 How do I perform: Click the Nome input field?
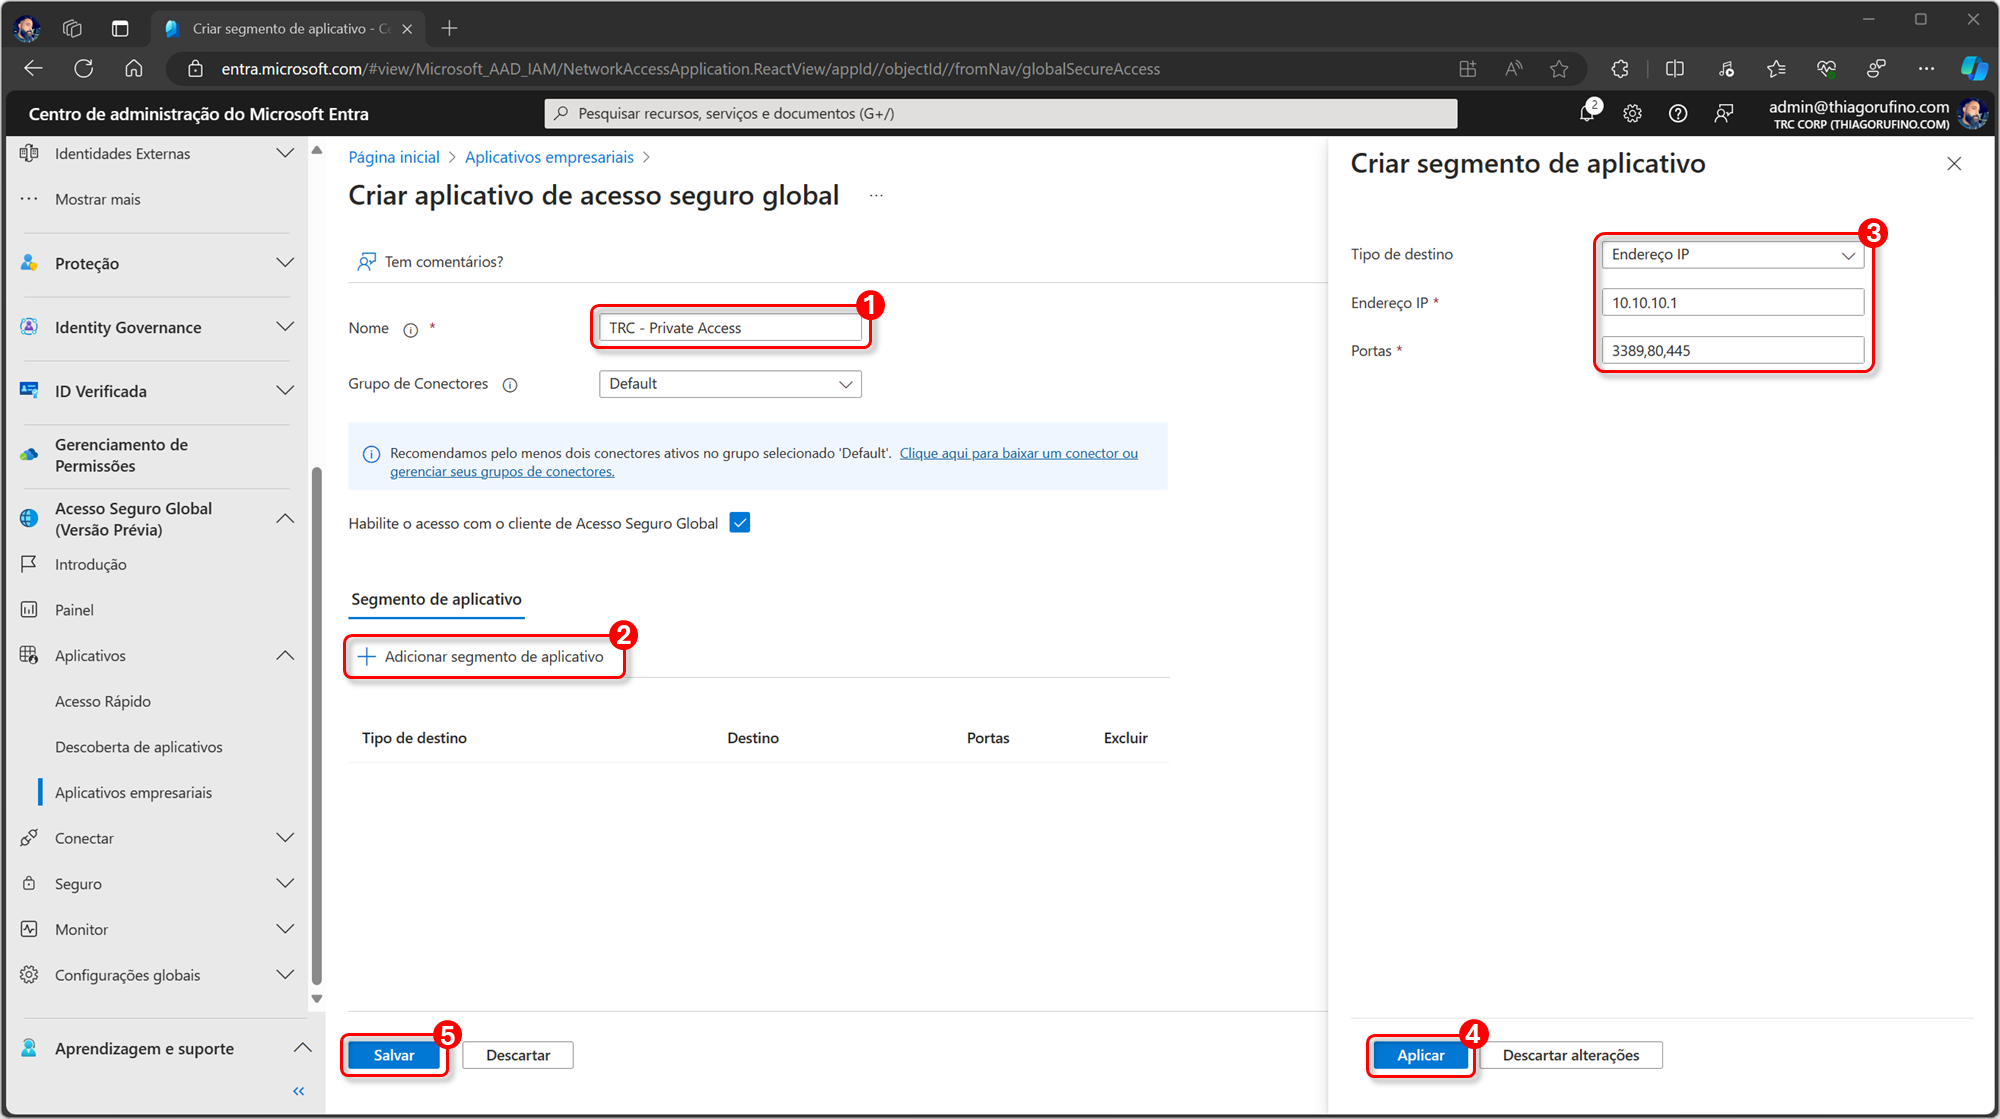tap(730, 328)
